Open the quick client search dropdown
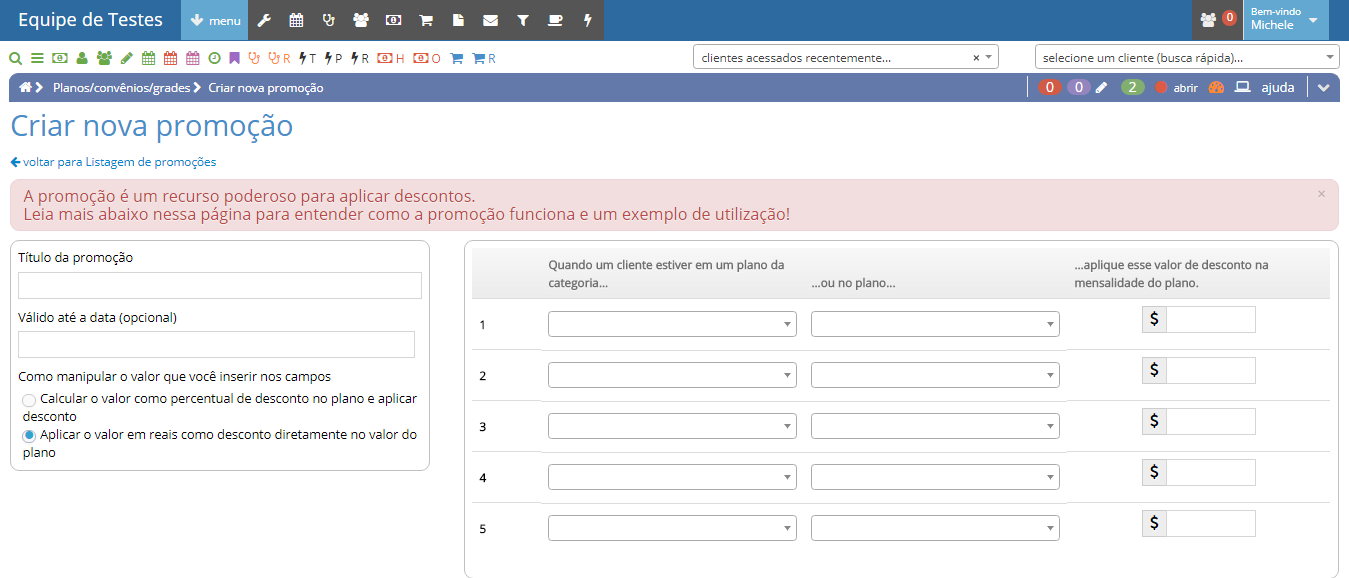The height and width of the screenshot is (578, 1349). 1186,58
